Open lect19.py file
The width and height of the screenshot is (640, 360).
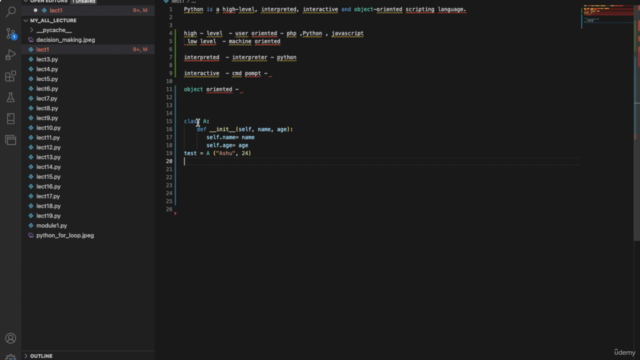[x=48, y=216]
